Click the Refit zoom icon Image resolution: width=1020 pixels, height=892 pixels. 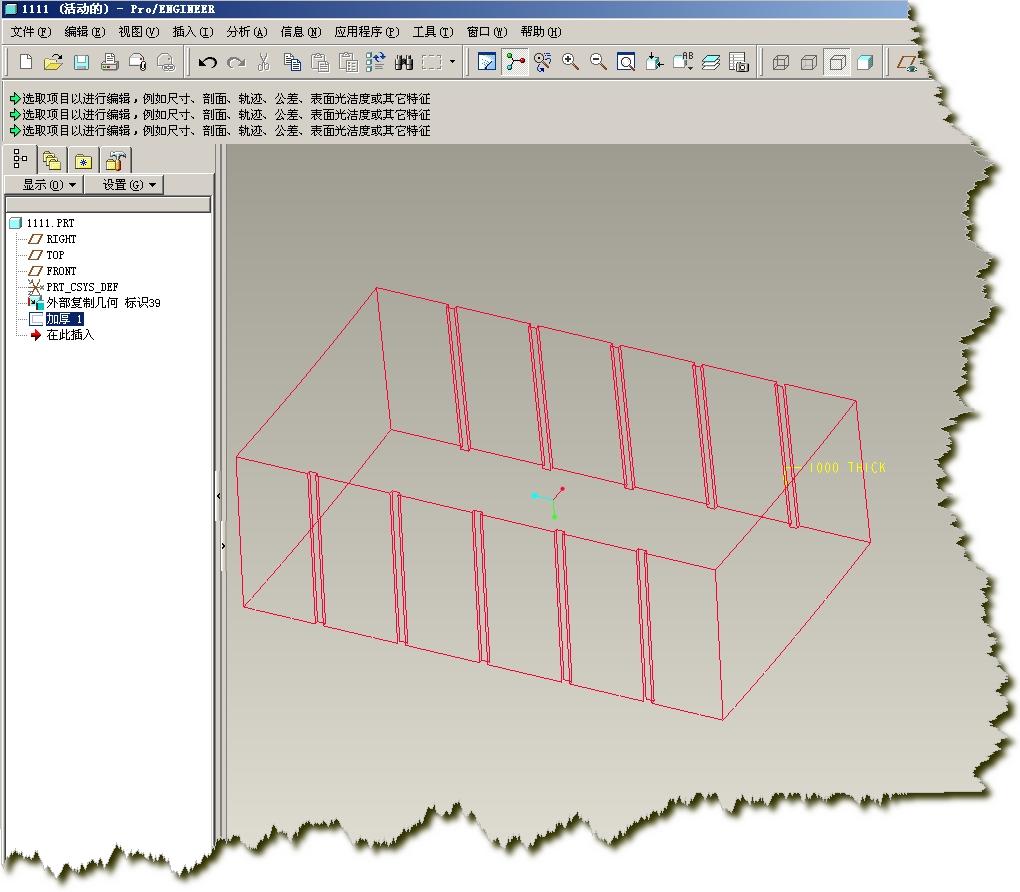[626, 62]
